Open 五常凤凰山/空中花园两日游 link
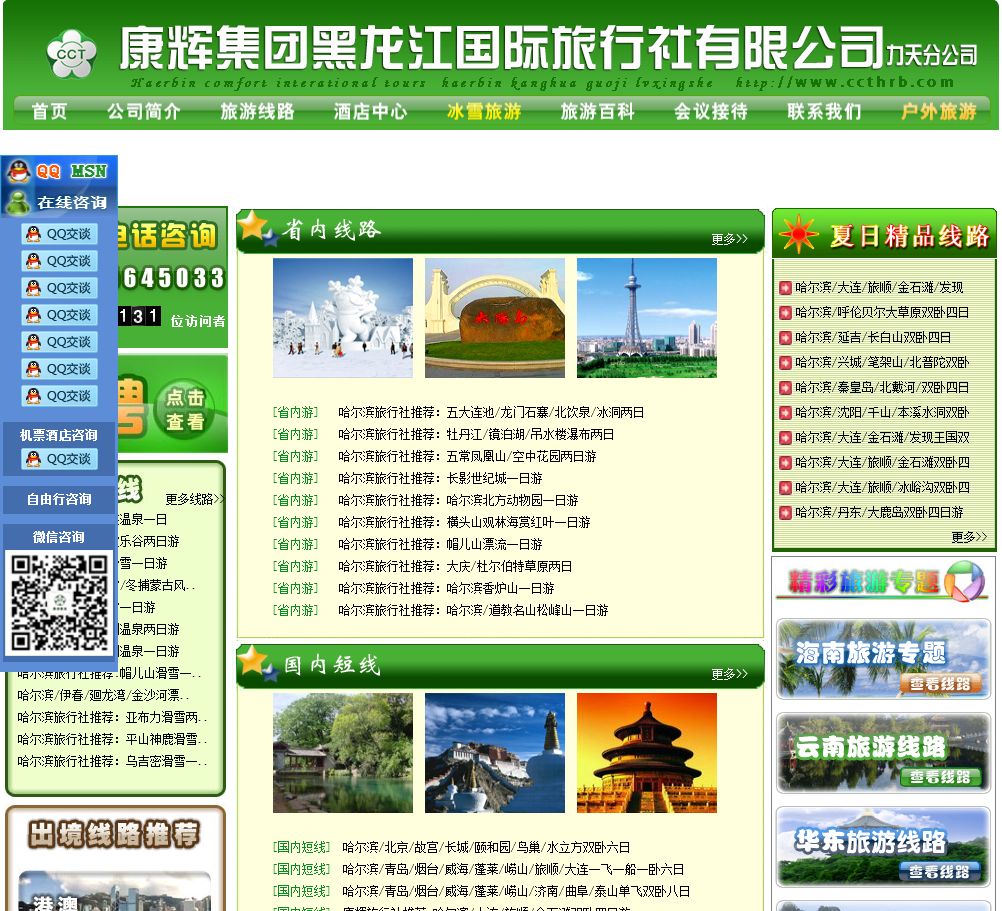This screenshot has width=1002, height=911. click(467, 457)
